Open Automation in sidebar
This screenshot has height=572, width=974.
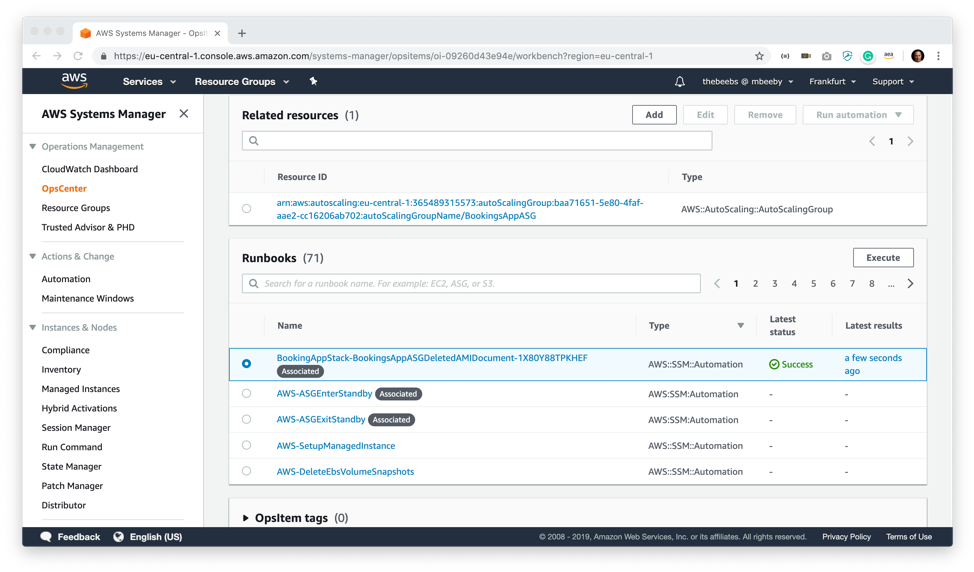click(66, 279)
